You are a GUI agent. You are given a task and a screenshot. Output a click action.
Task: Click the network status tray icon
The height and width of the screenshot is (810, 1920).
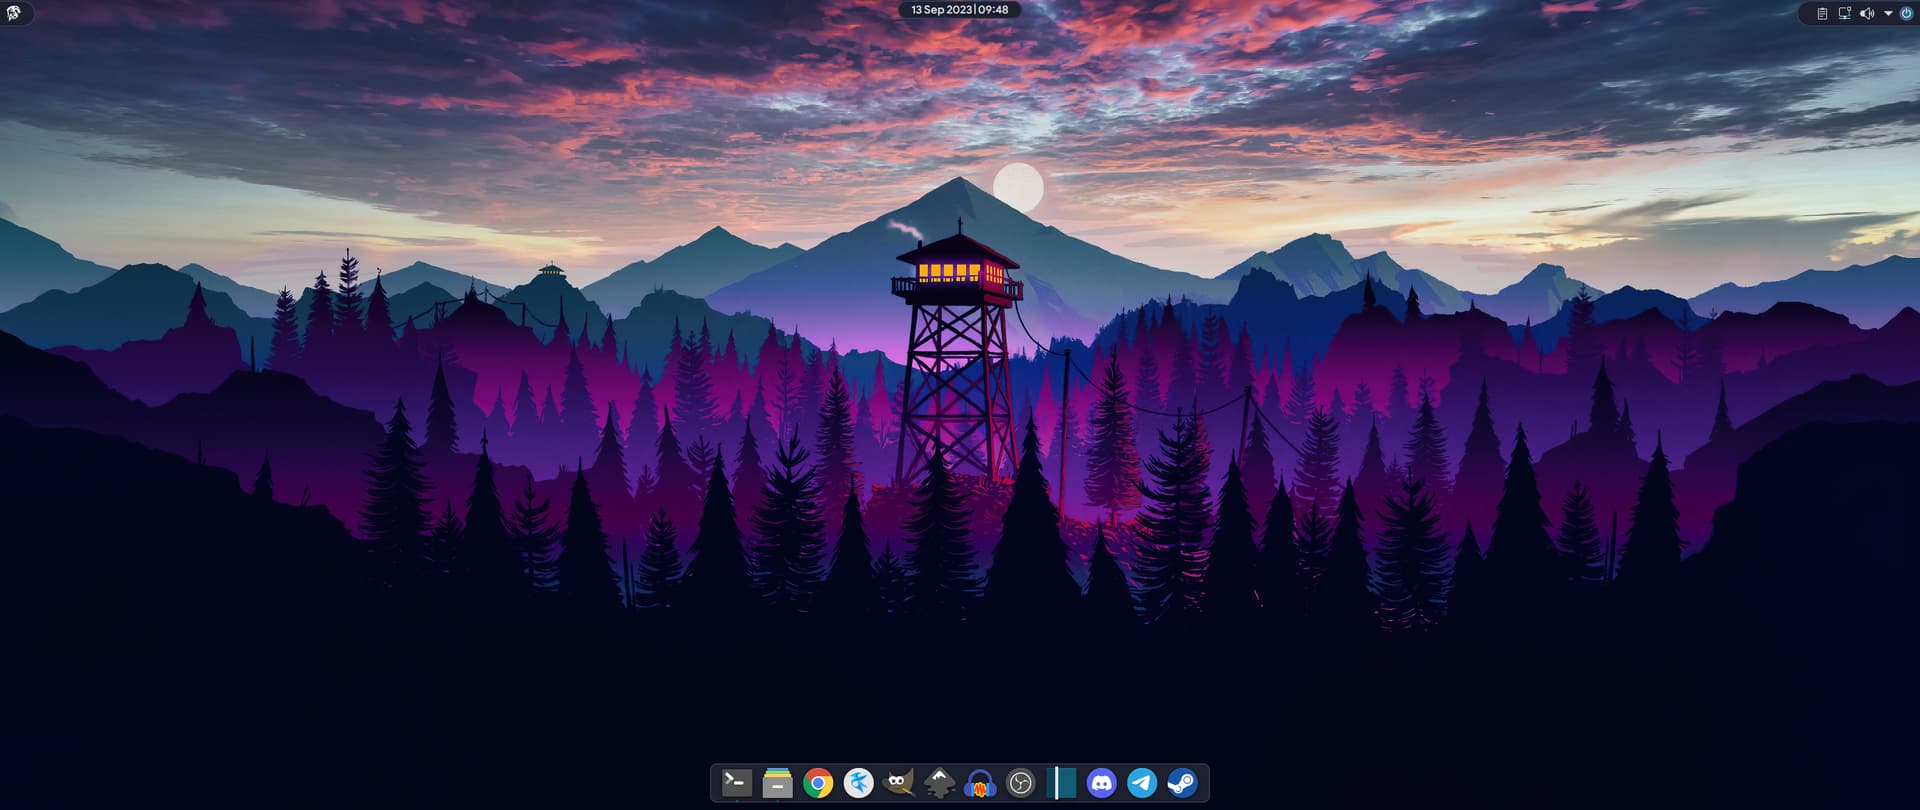point(1844,13)
